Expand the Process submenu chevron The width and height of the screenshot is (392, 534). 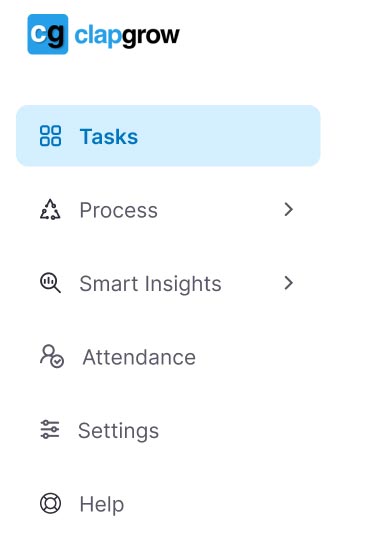(x=288, y=209)
